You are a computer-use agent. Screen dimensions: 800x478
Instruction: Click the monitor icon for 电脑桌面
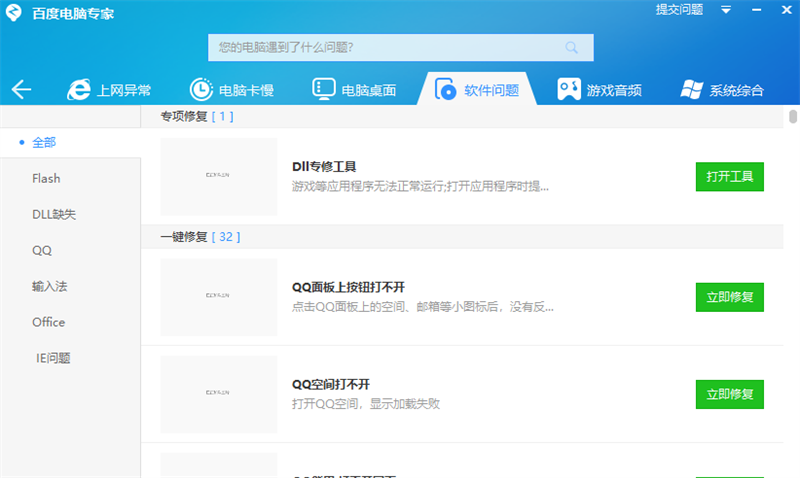(x=323, y=89)
